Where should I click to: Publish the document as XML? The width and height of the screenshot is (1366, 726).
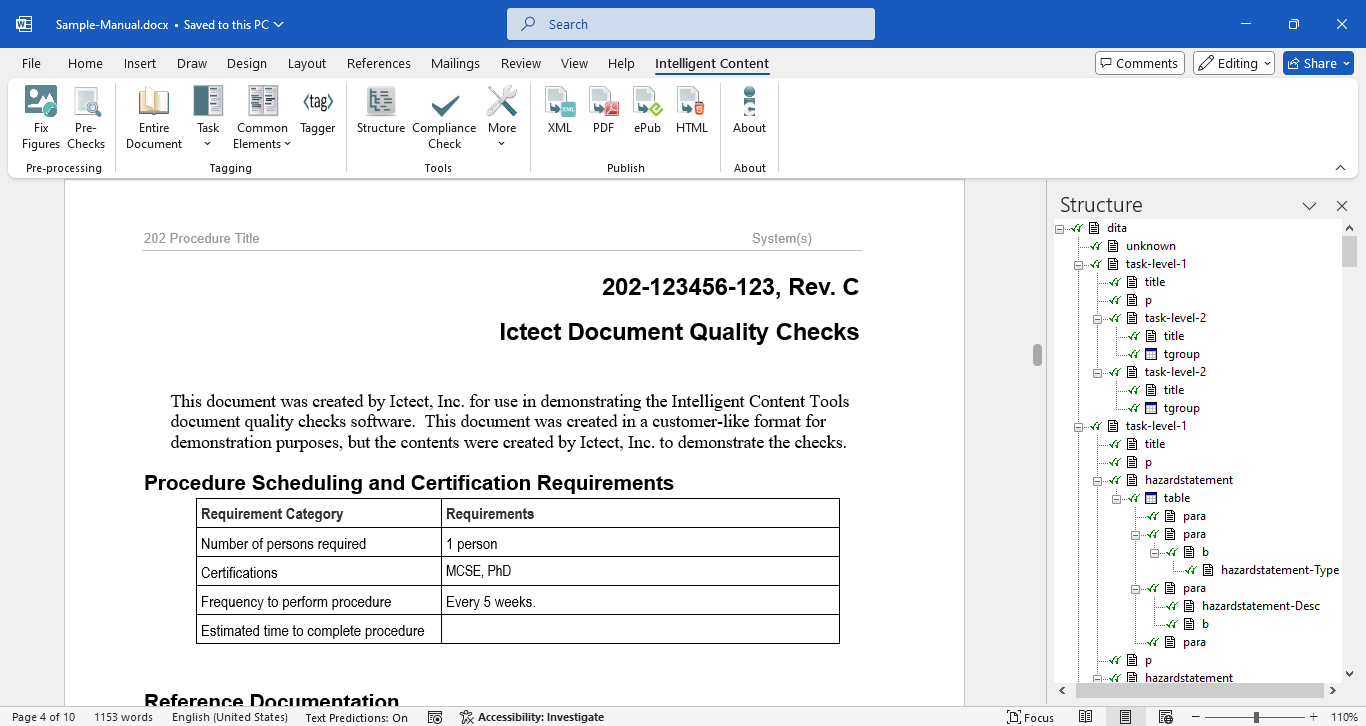pos(559,116)
